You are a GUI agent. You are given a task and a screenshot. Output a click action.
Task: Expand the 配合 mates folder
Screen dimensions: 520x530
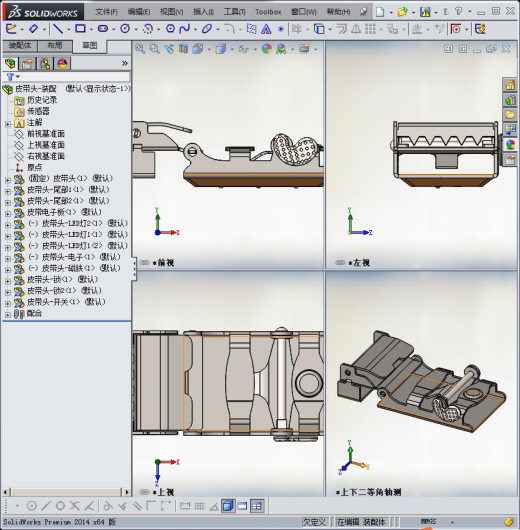[8, 314]
